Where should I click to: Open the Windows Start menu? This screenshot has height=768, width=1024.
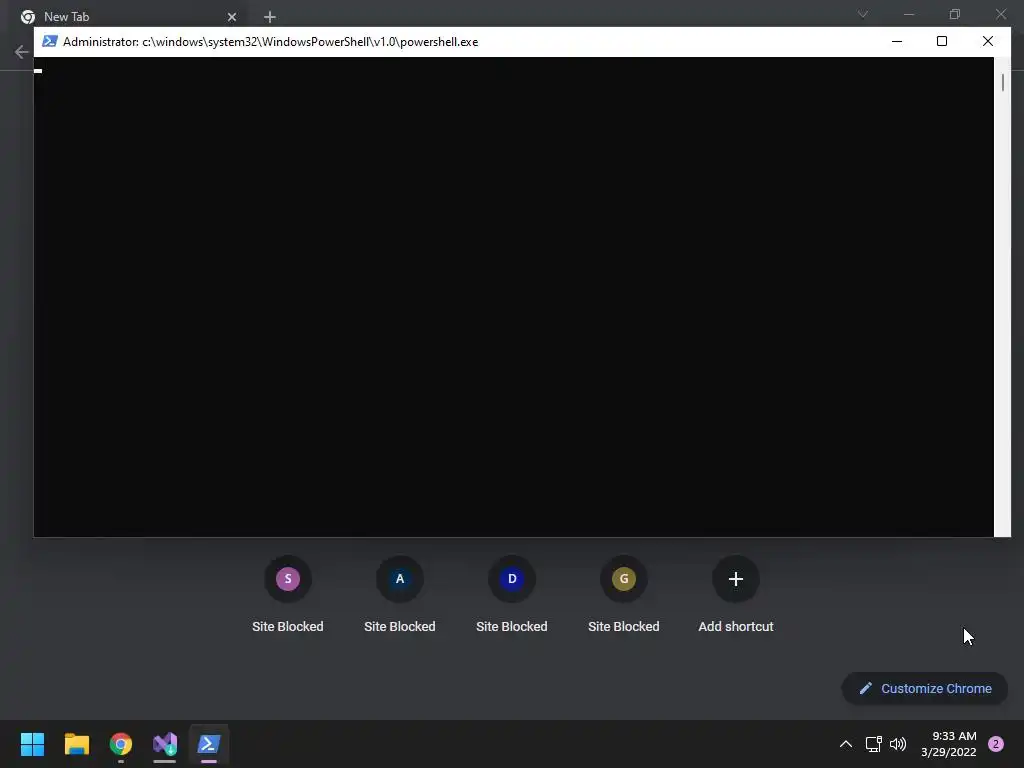click(x=32, y=743)
